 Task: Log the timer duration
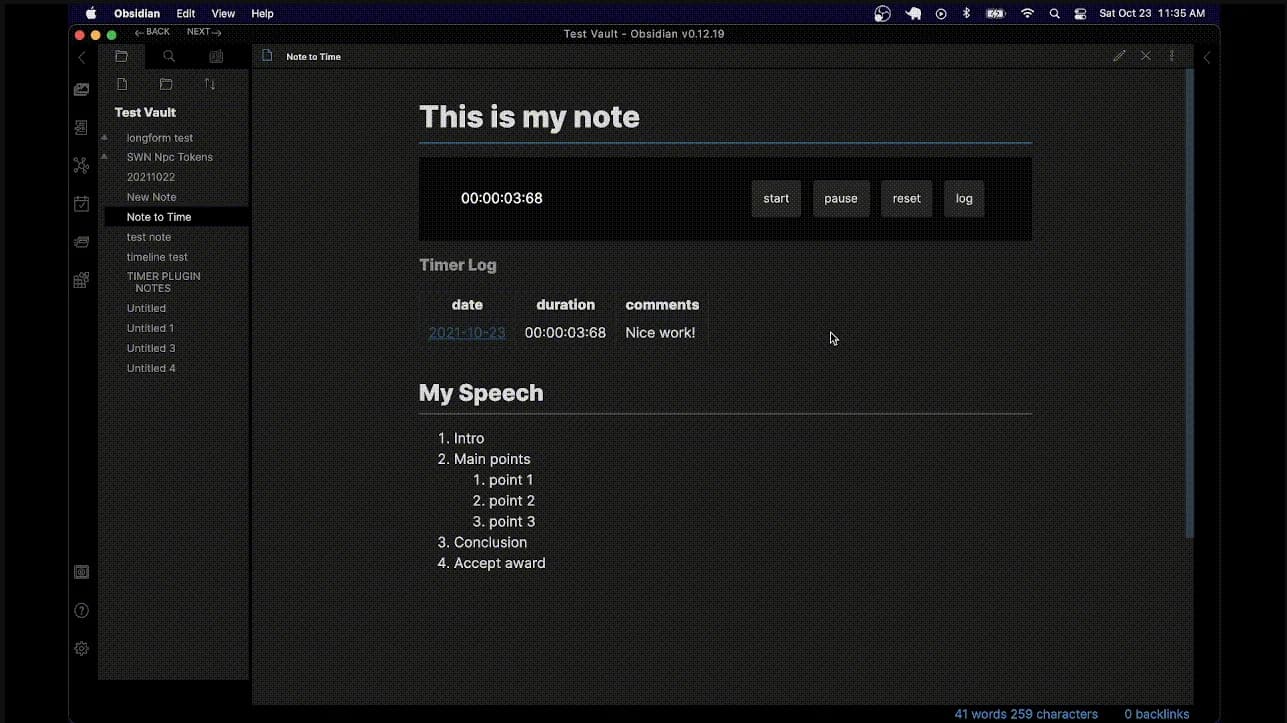tap(964, 198)
